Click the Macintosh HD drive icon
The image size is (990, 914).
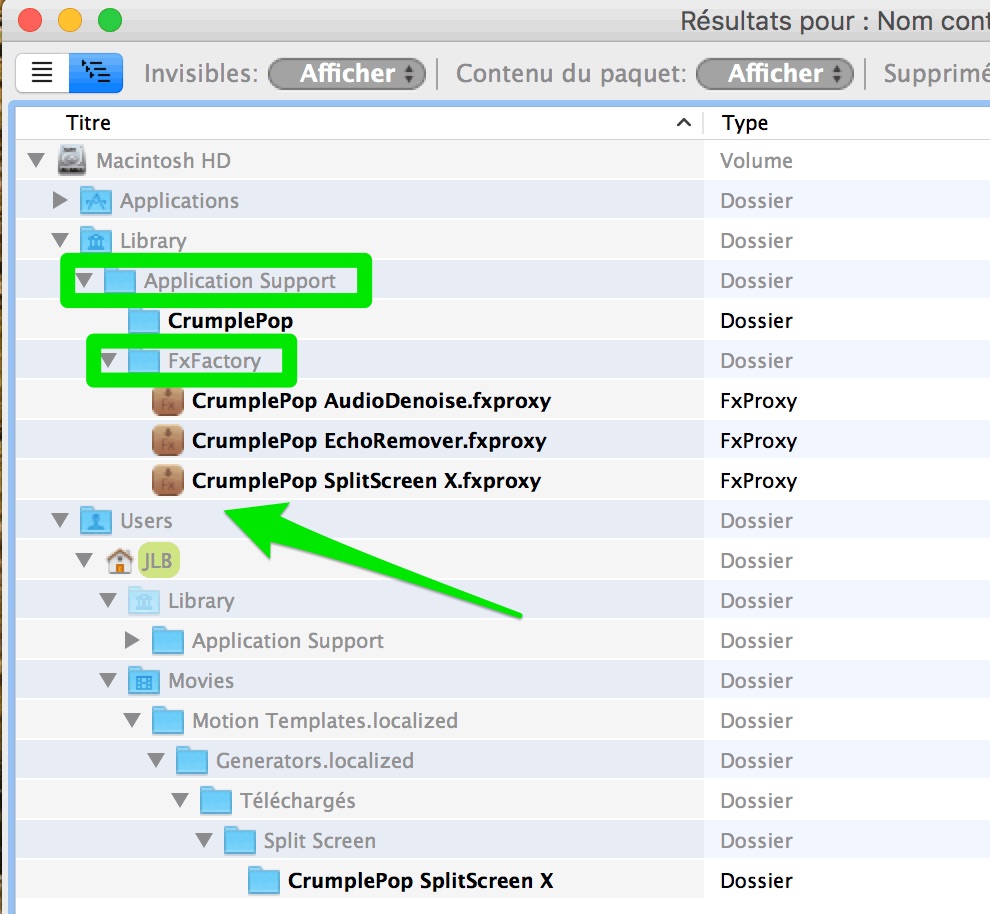[x=71, y=160]
